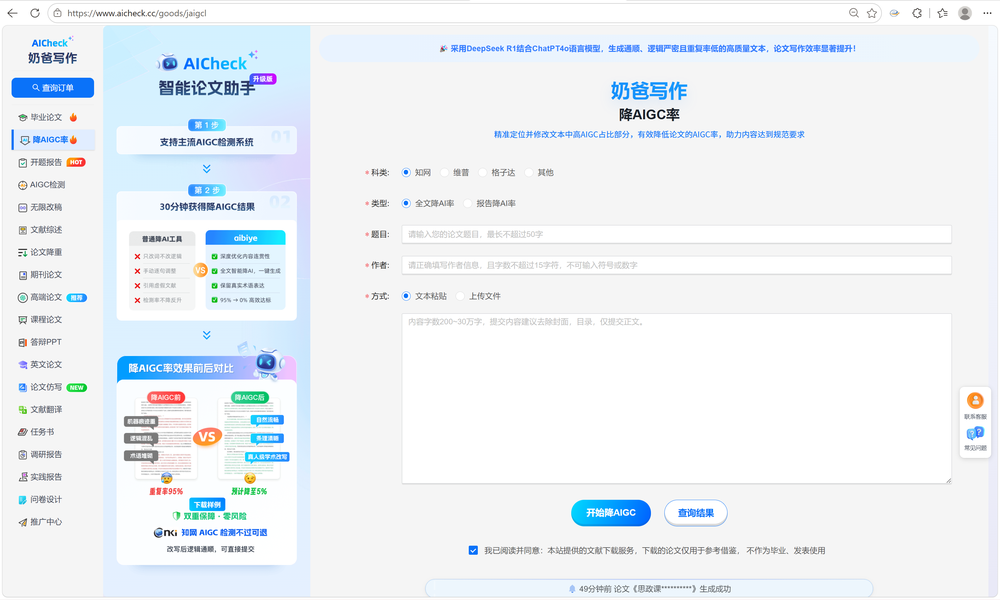
Task: Click the 论文降重 sidebar icon
Action: coord(22,252)
